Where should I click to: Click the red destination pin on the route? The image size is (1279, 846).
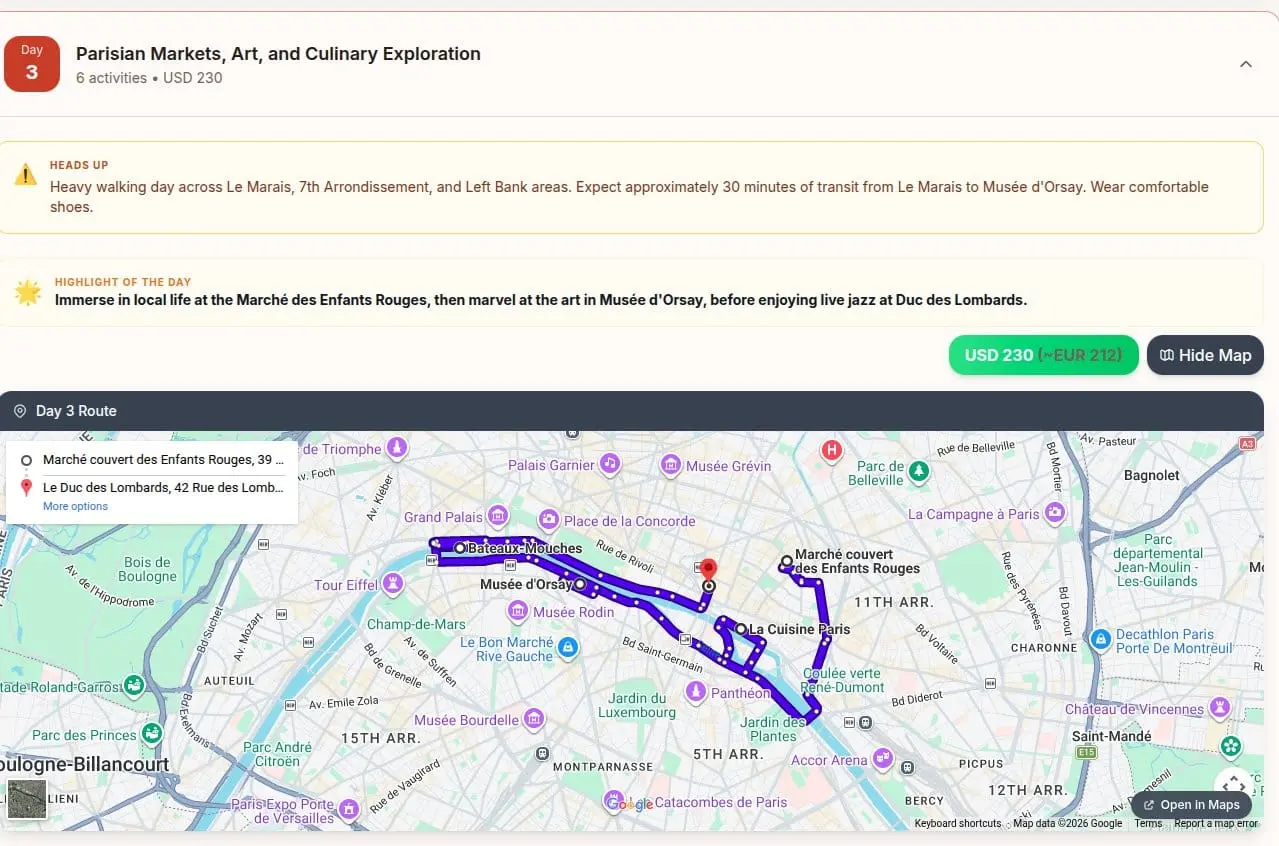pyautogui.click(x=709, y=570)
